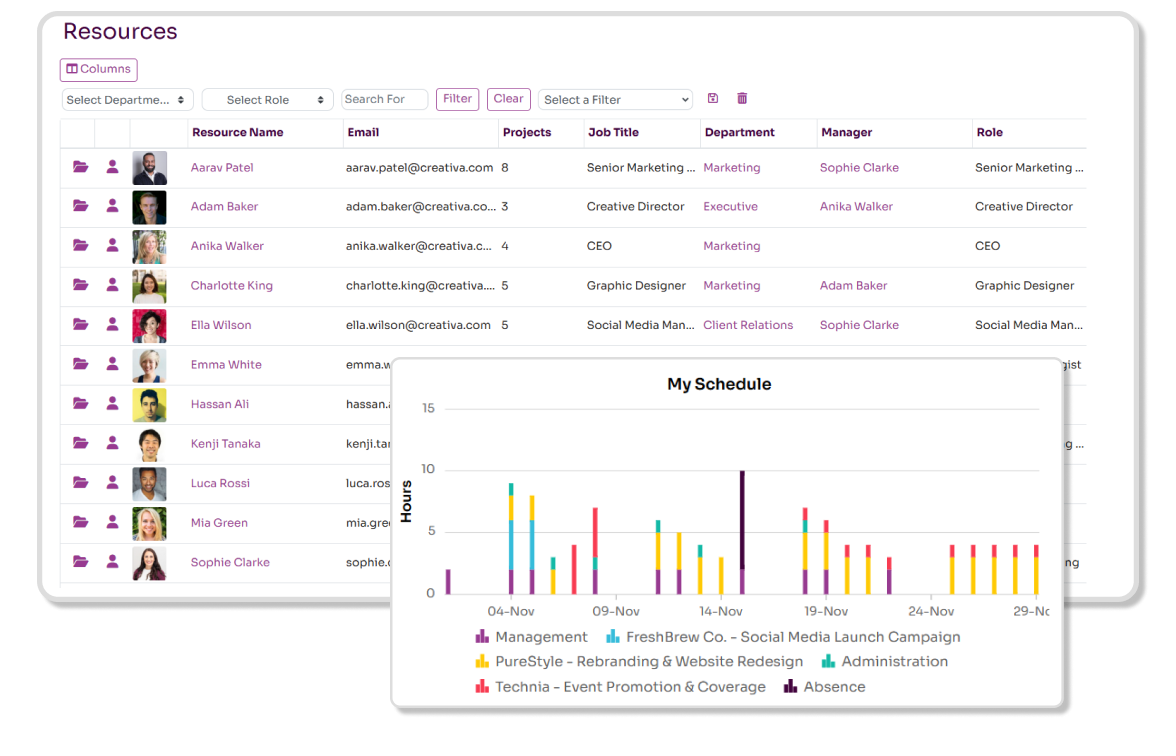1176x756 pixels.
Task: Delete the selected filter with the trash icon
Action: (x=741, y=98)
